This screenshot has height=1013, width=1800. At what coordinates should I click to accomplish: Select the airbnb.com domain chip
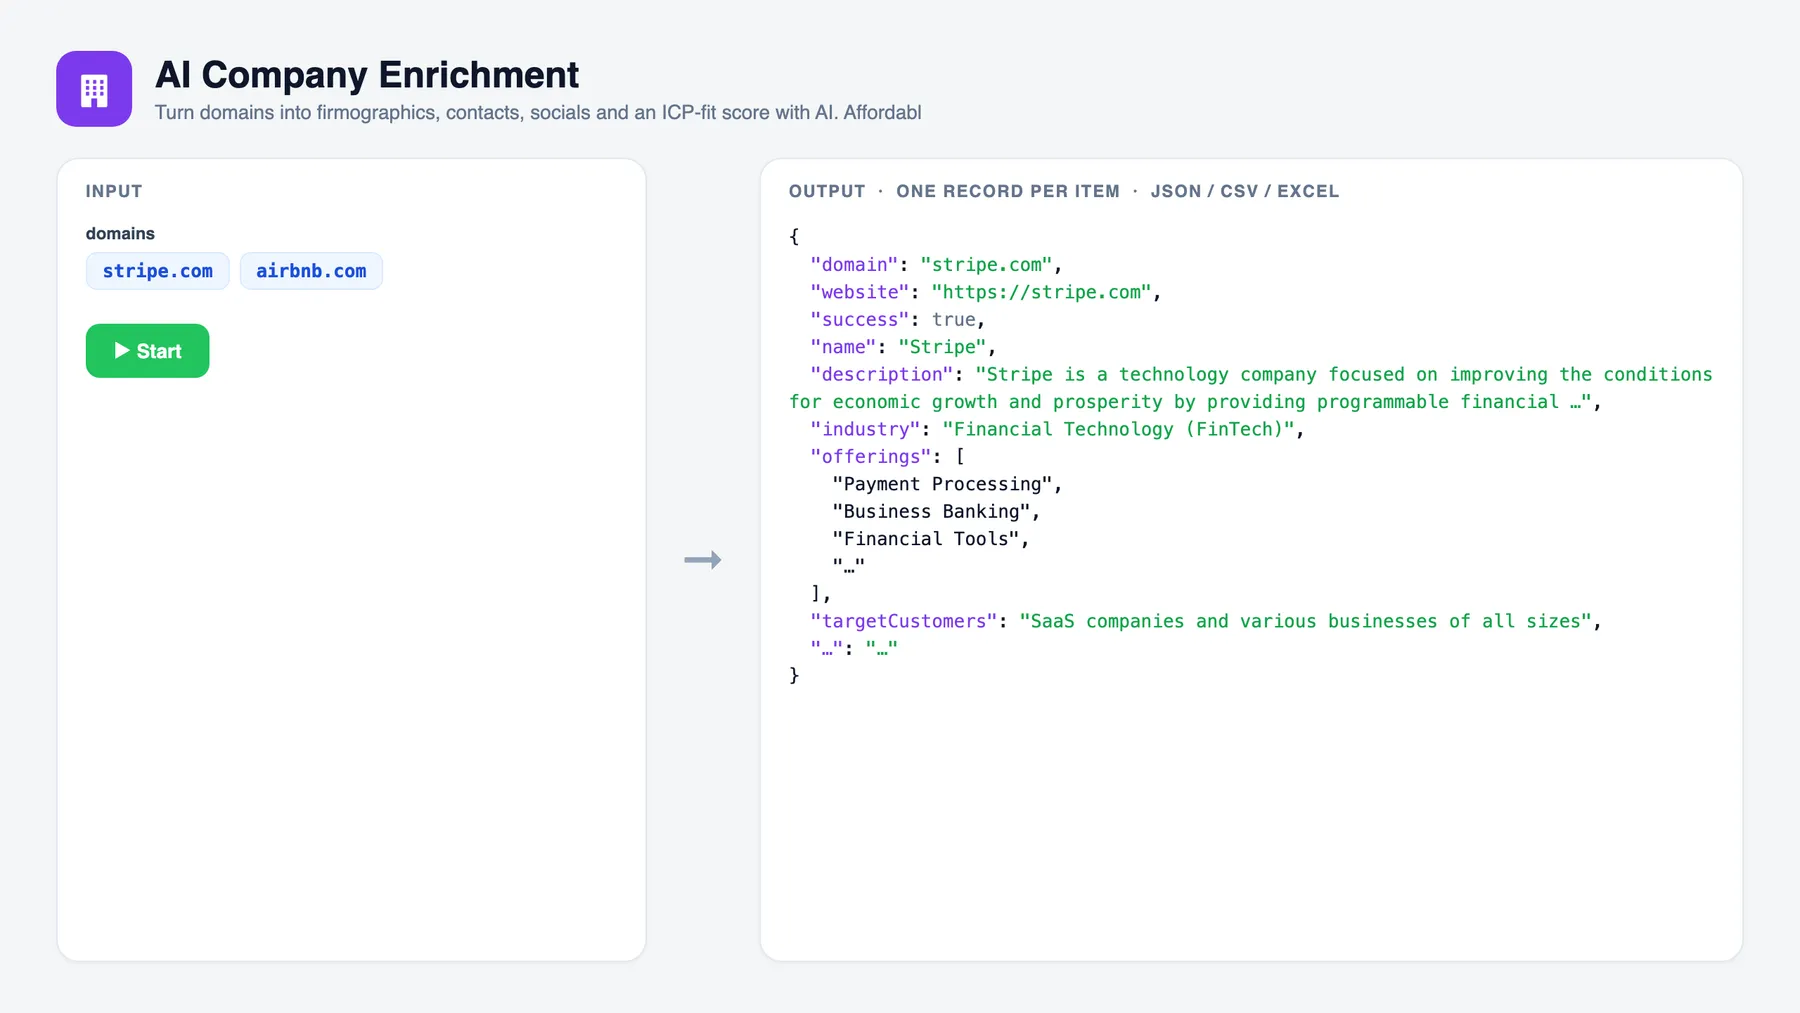[311, 271]
